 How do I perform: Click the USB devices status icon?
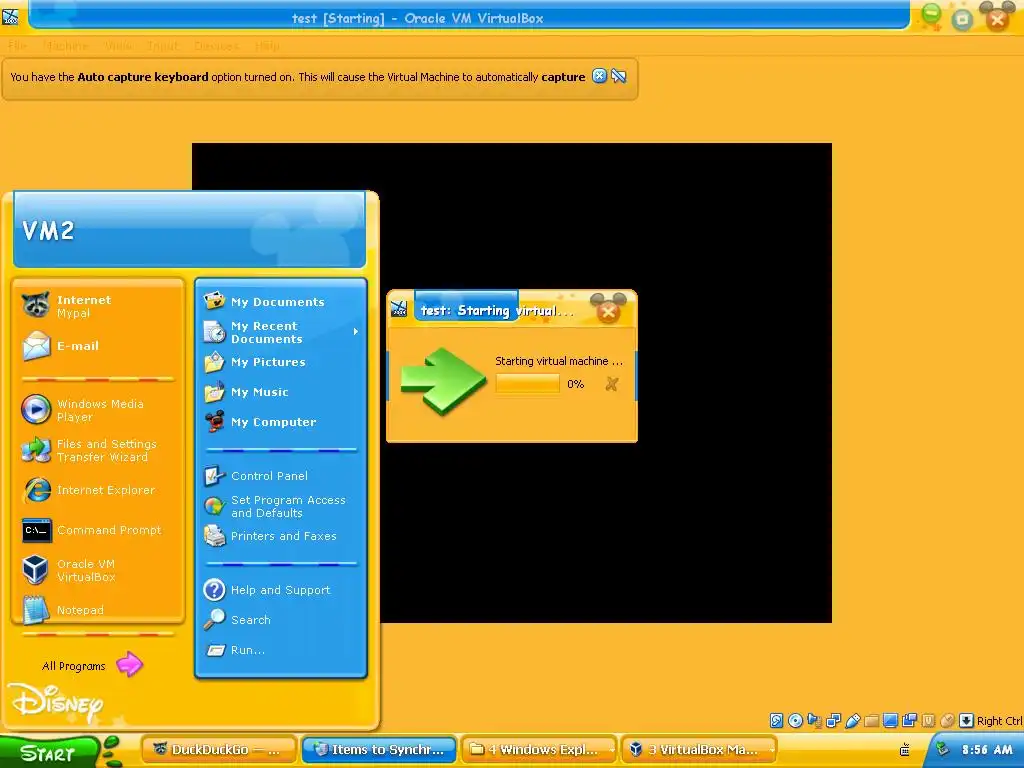click(852, 720)
